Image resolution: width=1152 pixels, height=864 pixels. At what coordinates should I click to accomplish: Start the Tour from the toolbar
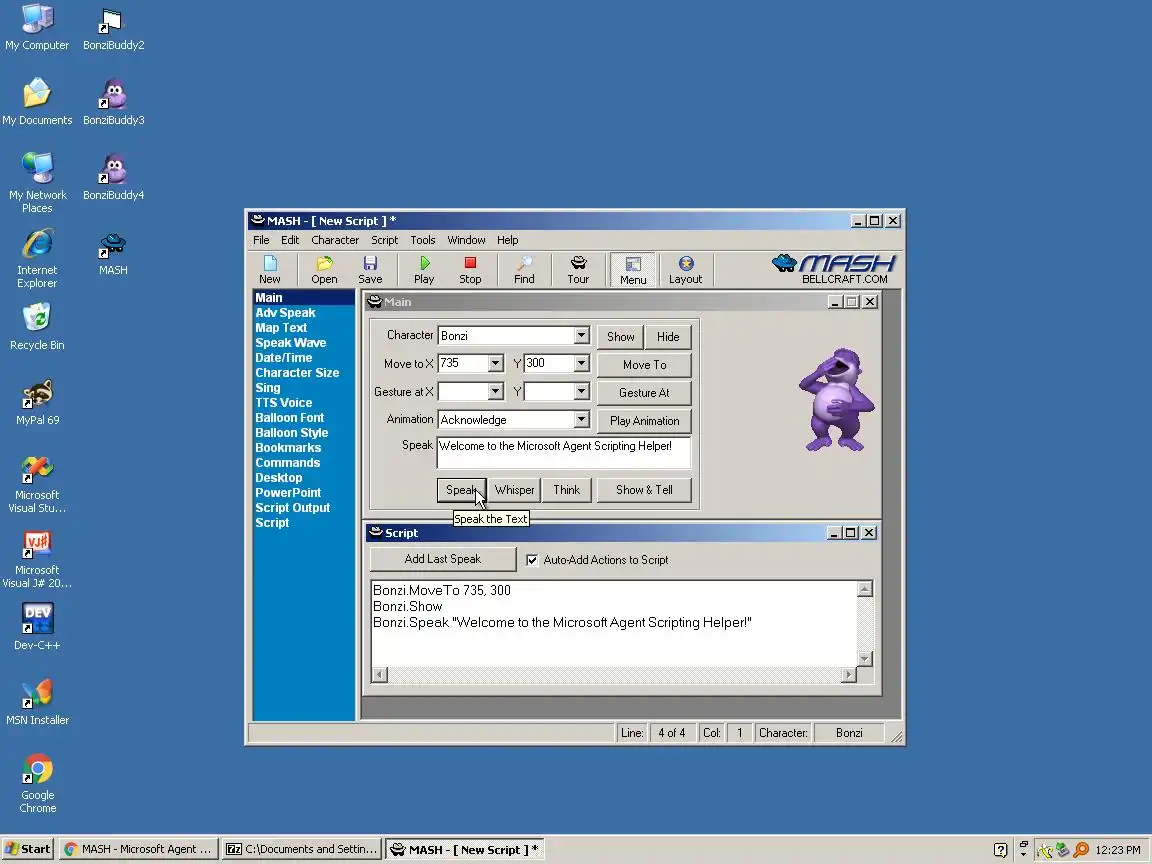point(578,270)
